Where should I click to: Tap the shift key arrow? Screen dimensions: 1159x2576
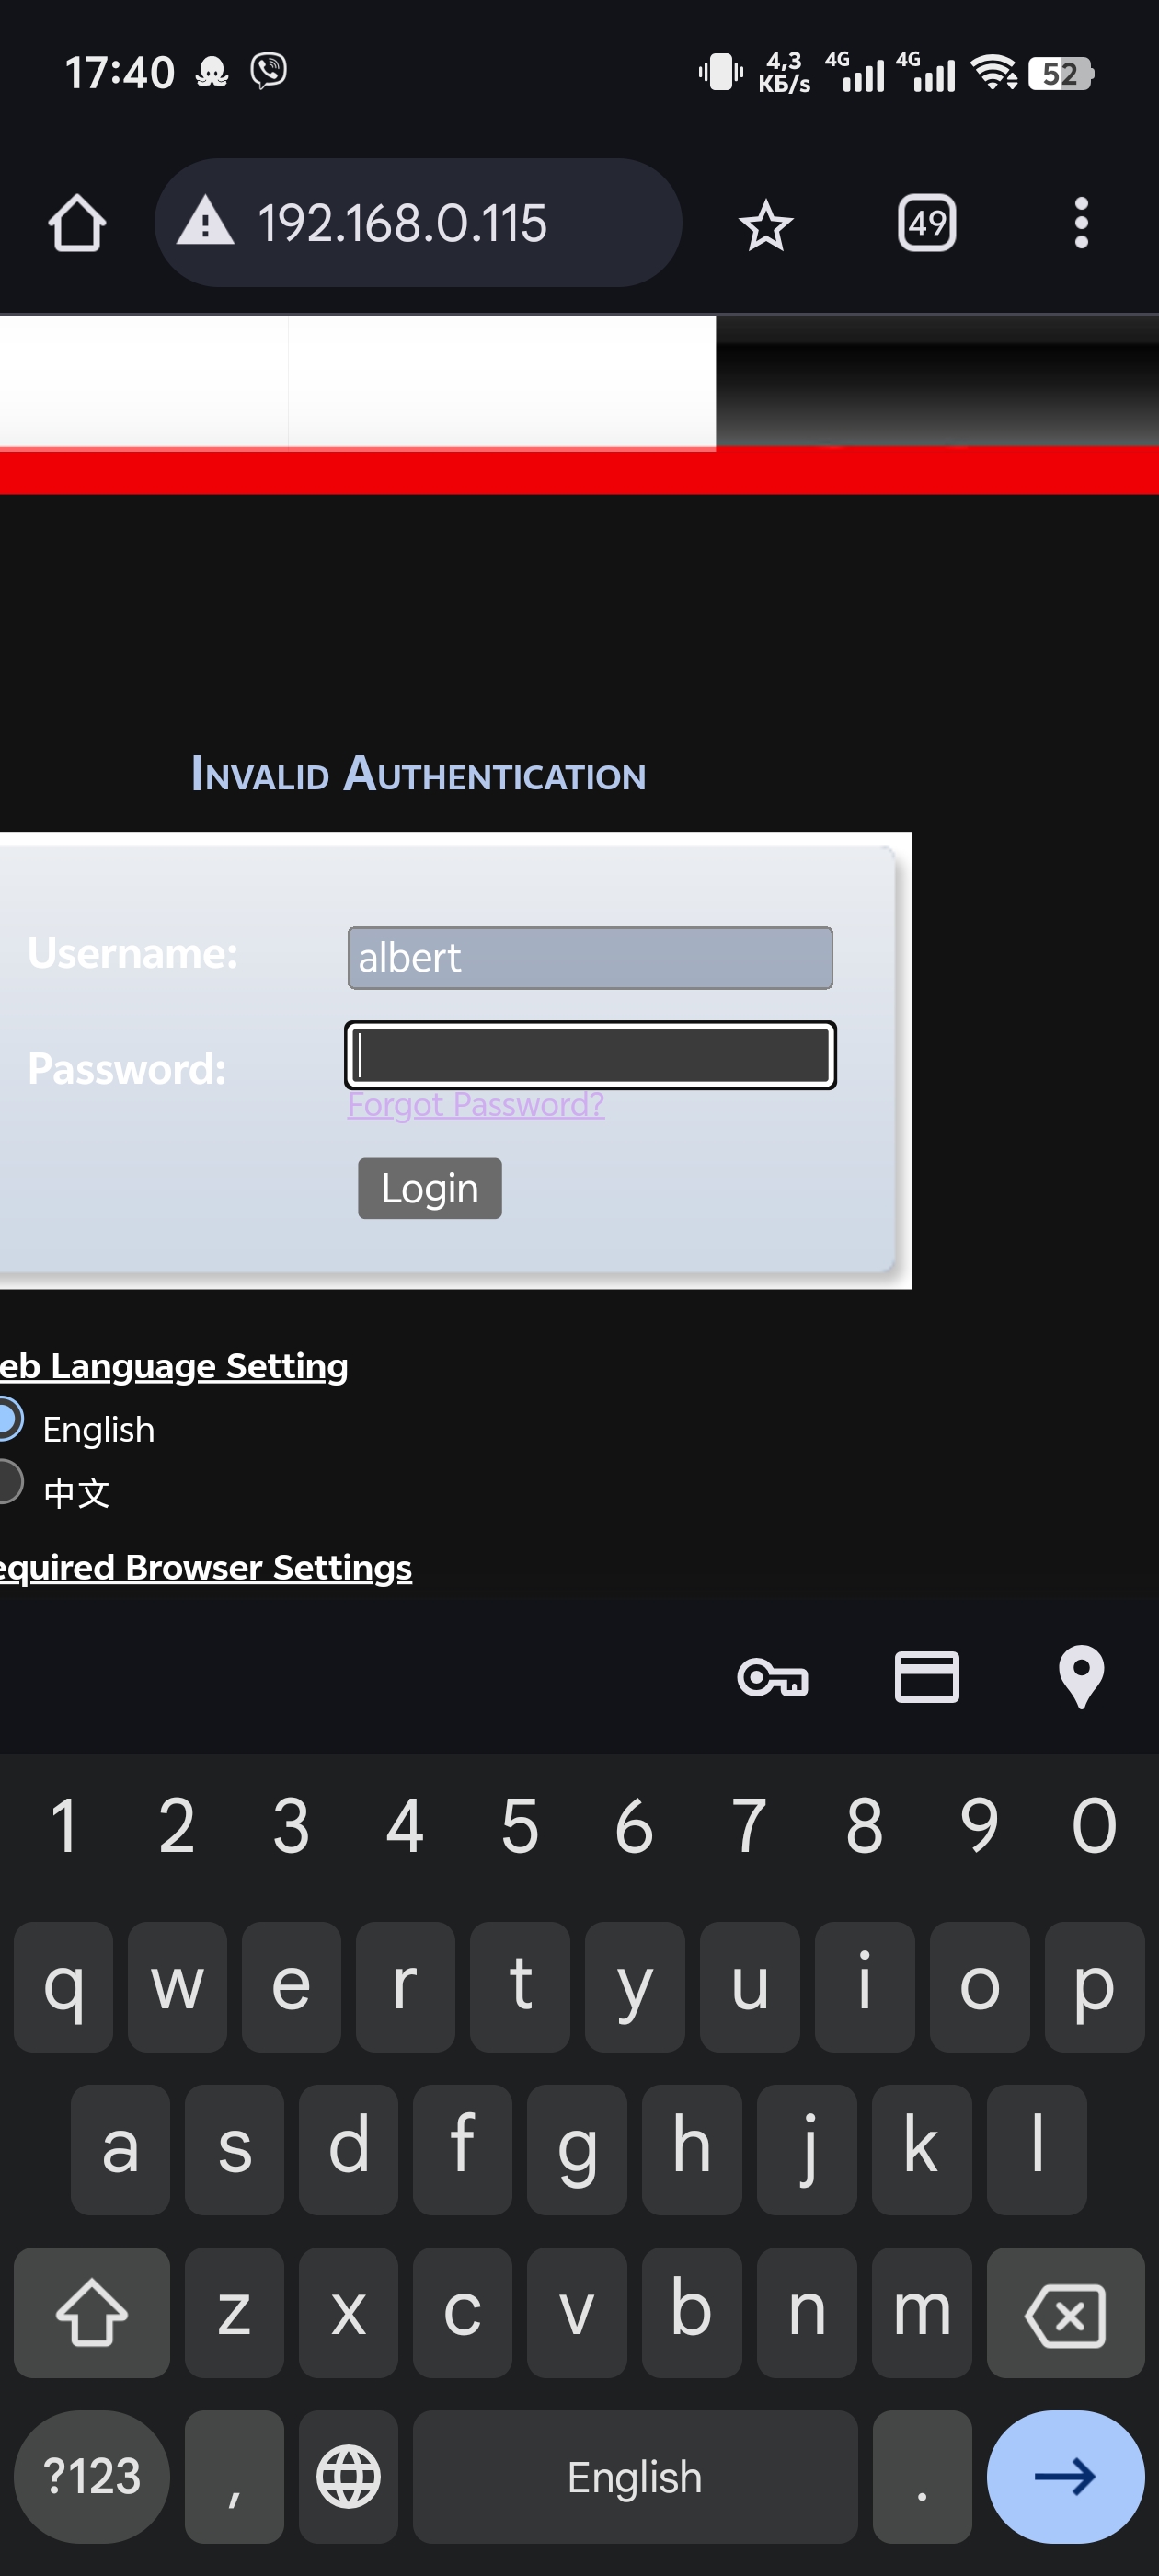(x=92, y=2312)
